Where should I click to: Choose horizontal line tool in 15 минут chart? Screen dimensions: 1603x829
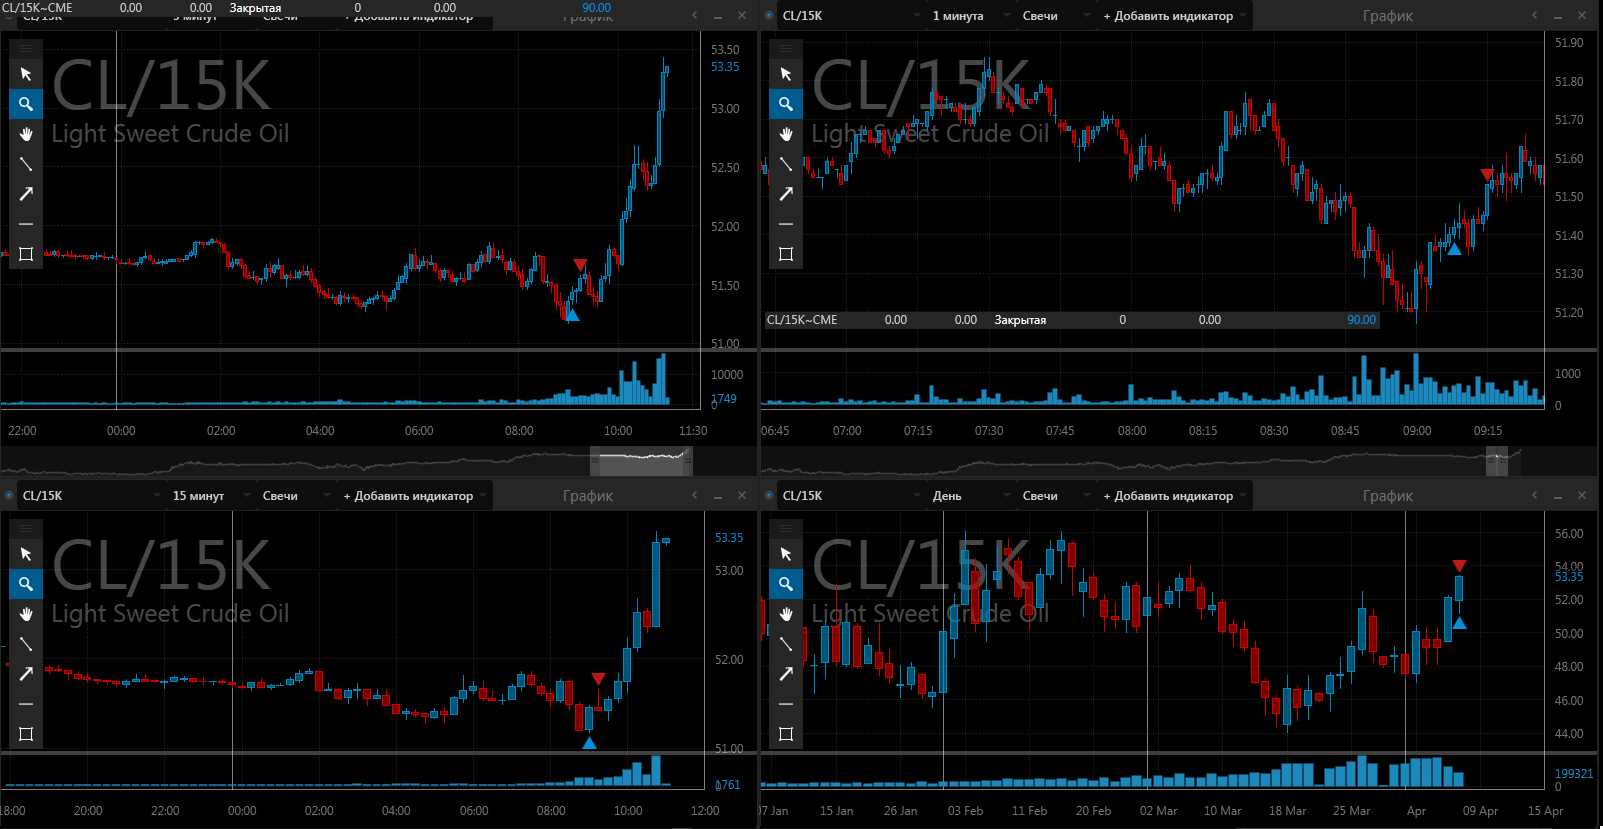(26, 704)
